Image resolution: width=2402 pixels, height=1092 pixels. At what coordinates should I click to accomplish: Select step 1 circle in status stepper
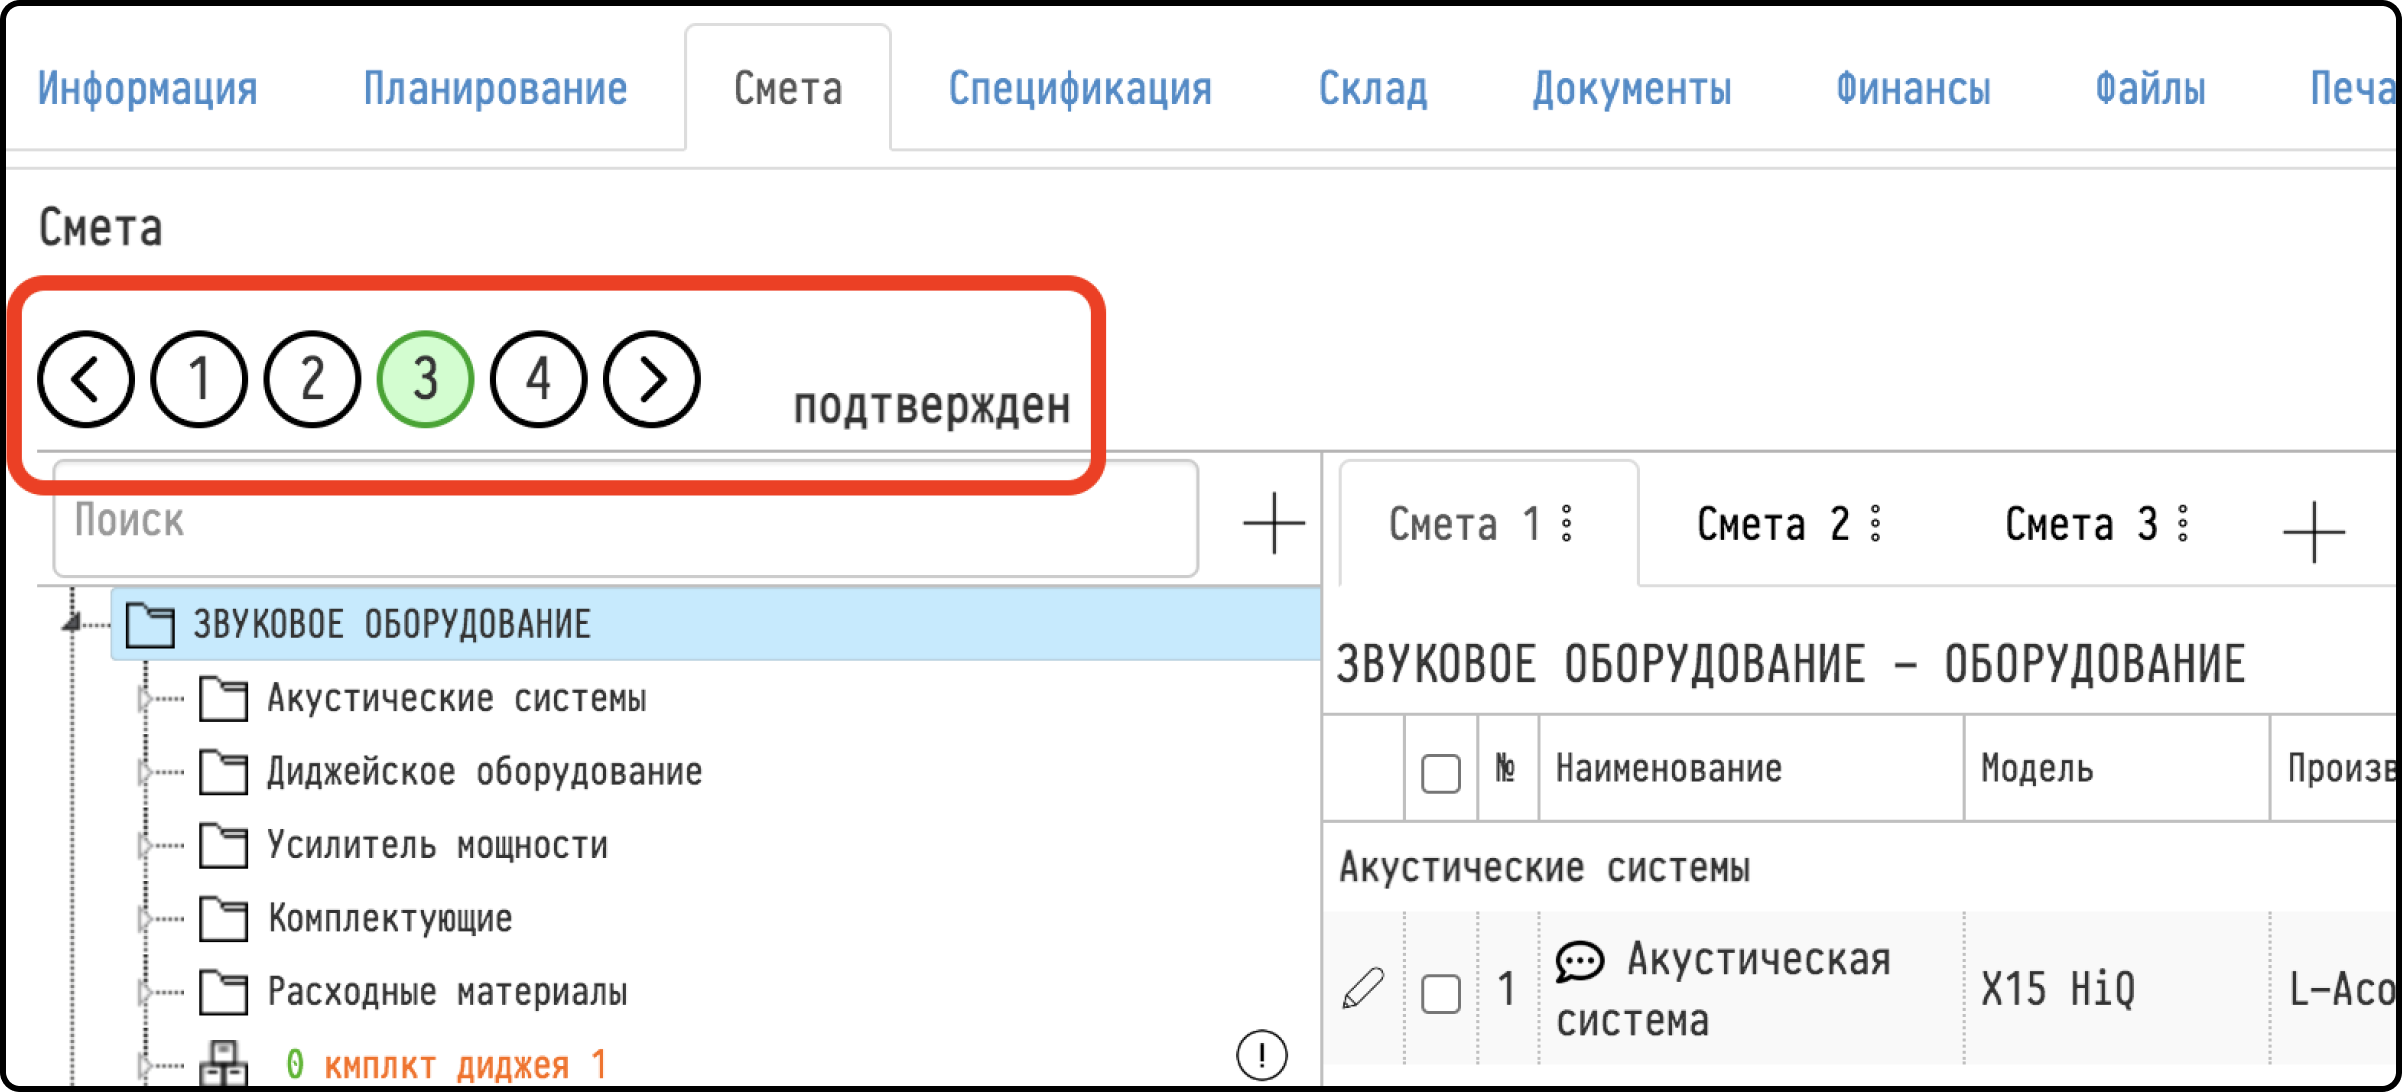pyautogui.click(x=199, y=380)
